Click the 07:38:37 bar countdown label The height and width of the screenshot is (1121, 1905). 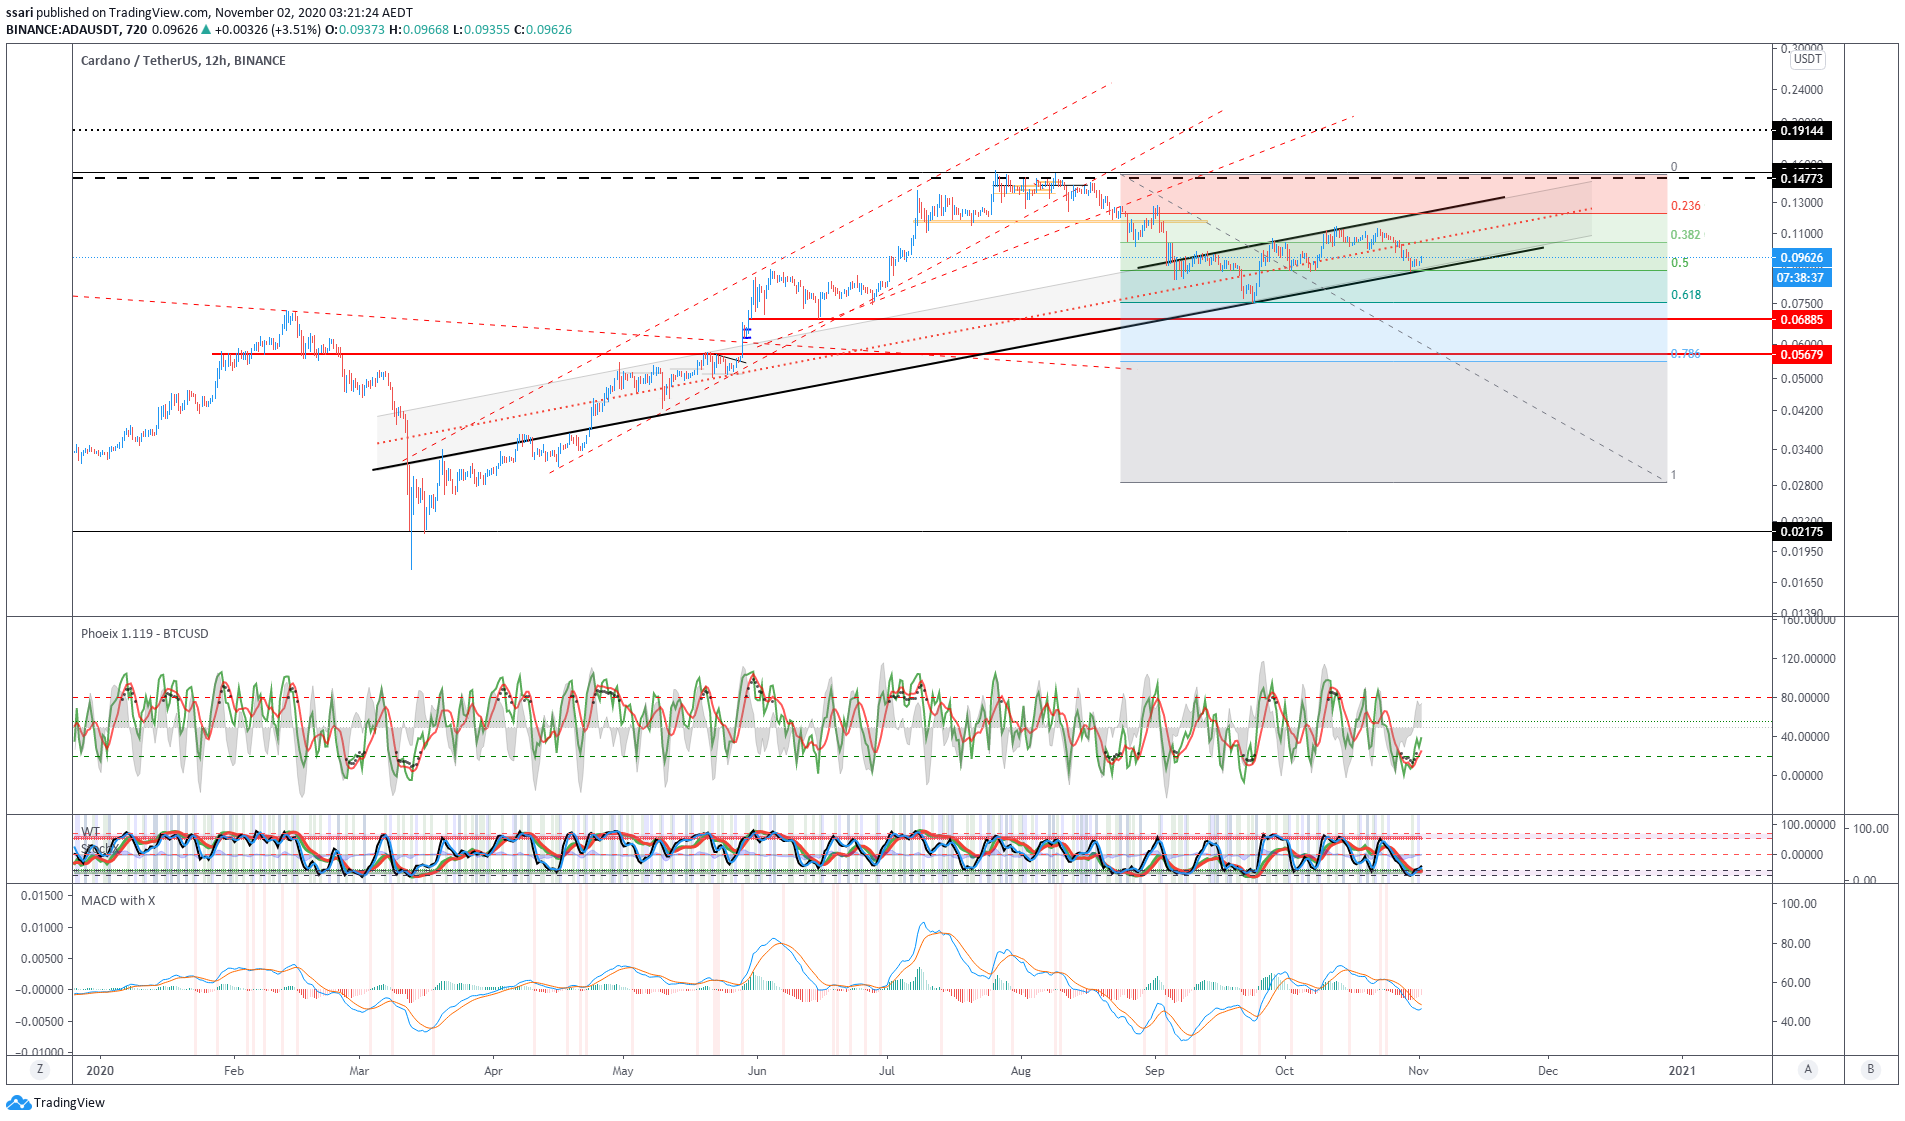tap(1802, 277)
